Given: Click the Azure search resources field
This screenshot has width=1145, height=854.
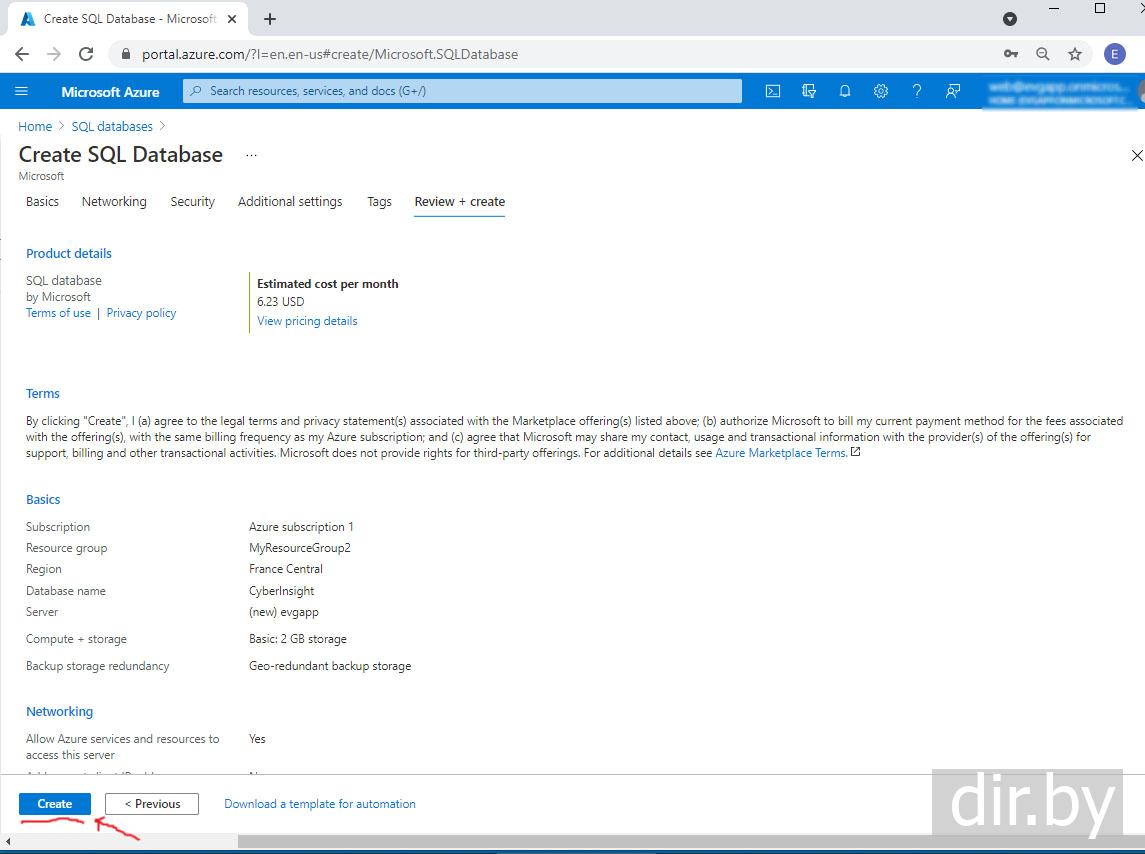Looking at the screenshot, I should pos(462,91).
